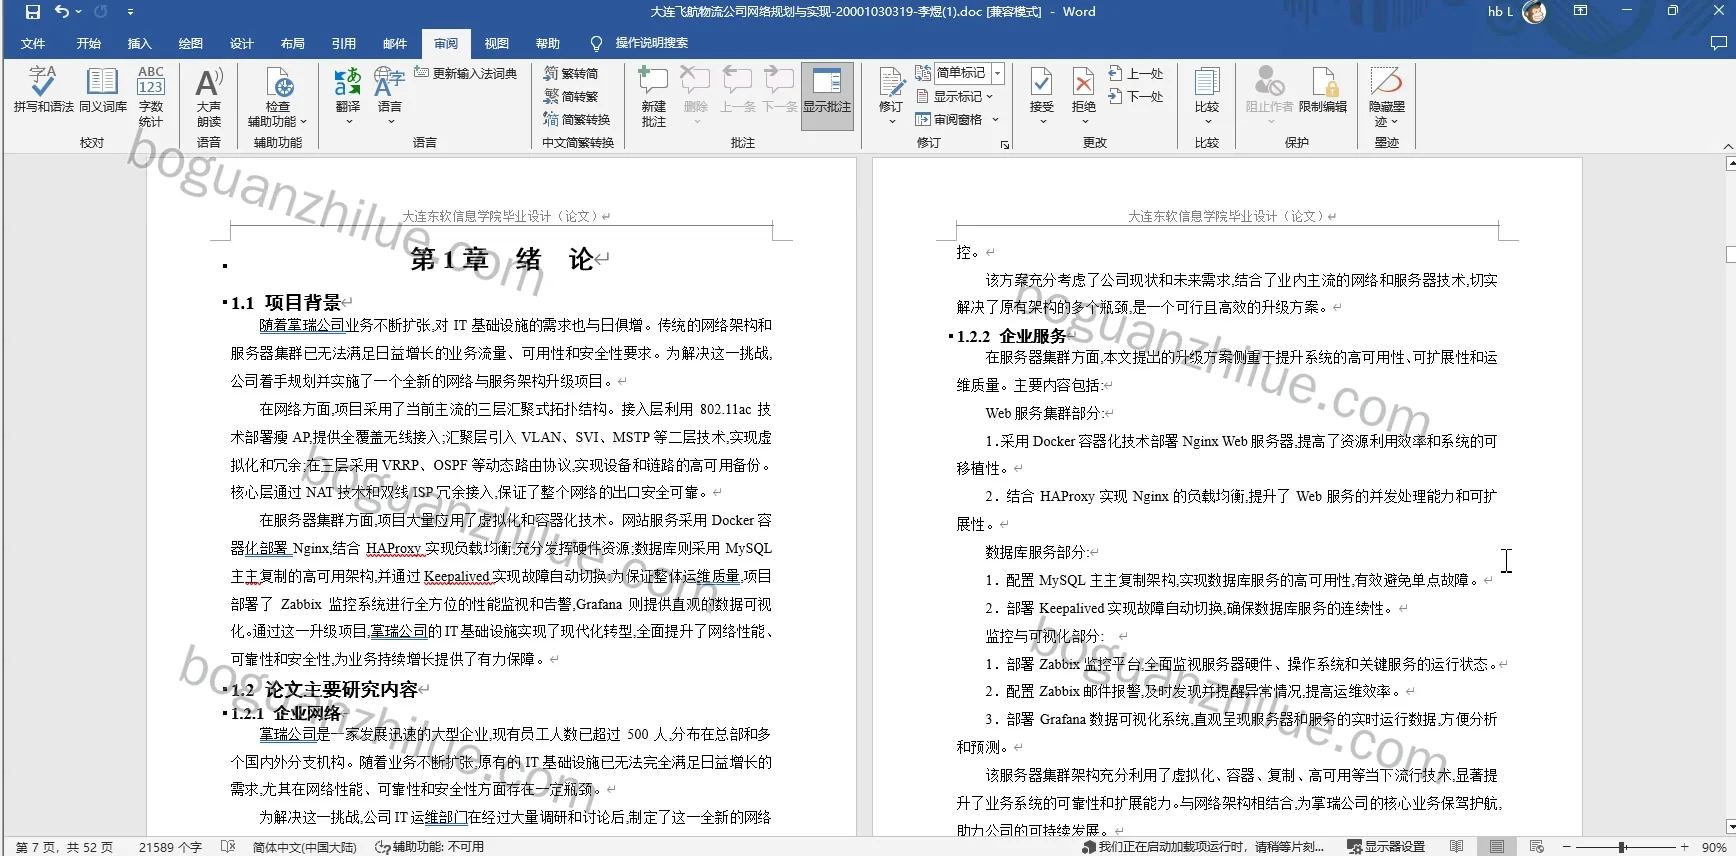1736x856 pixels.
Task: Insert a New Comment (新建批注)
Action: [x=654, y=96]
